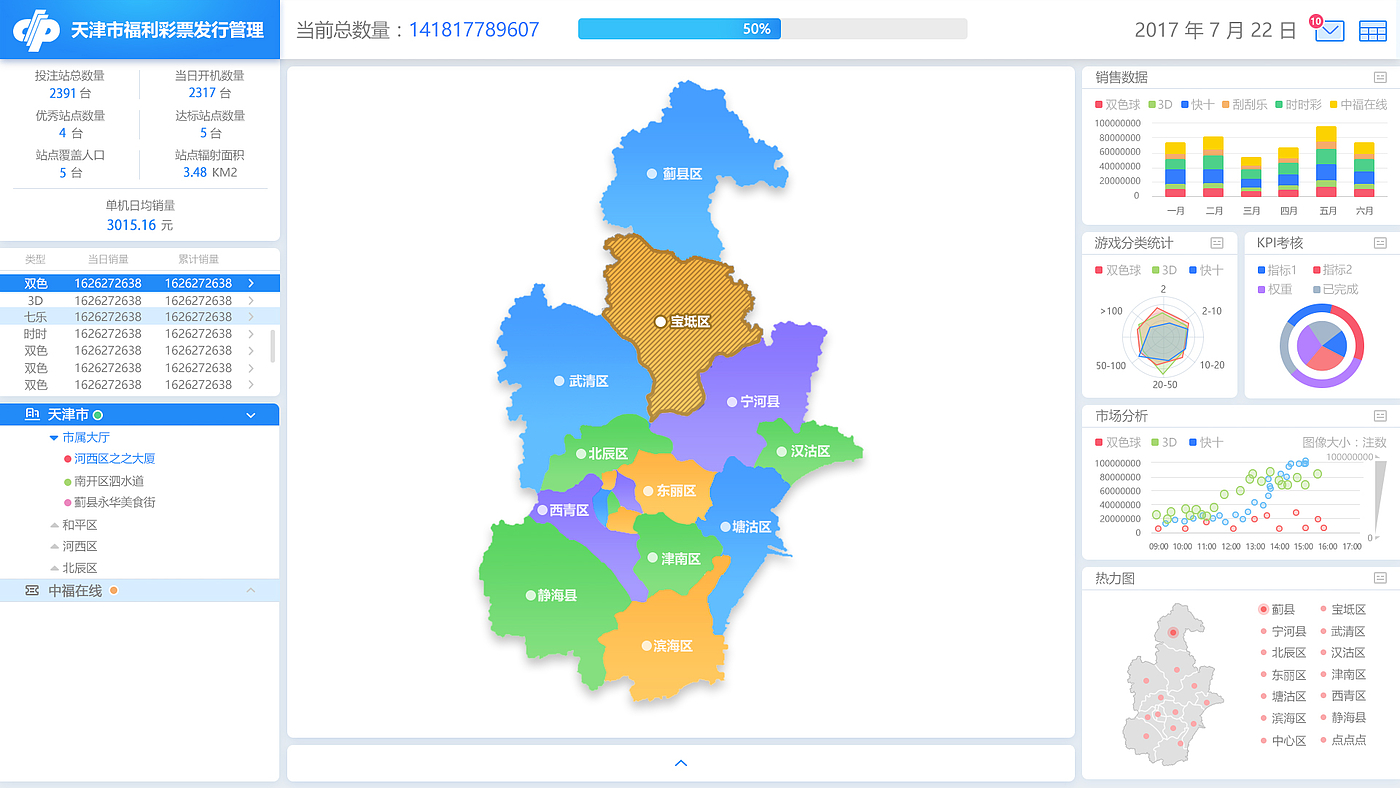This screenshot has width=1400, height=788.
Task: Click the KPI考核 donut chart
Action: tap(1321, 345)
